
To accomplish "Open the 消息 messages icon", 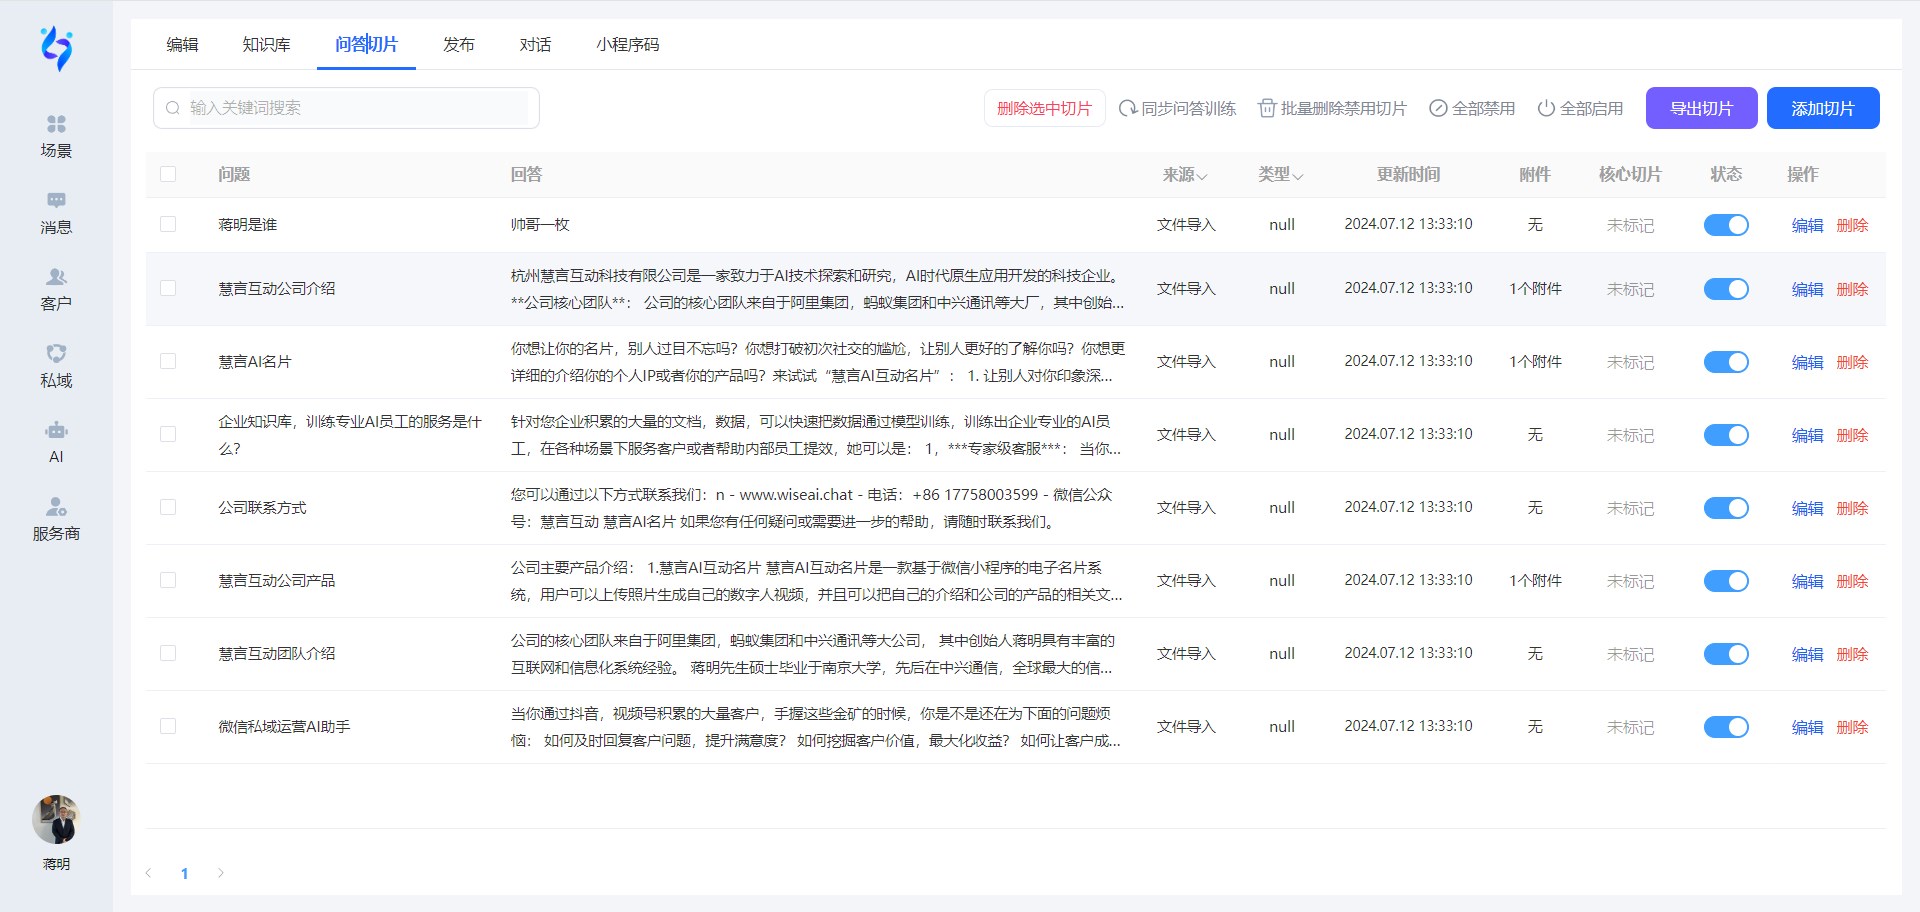I will [x=56, y=201].
